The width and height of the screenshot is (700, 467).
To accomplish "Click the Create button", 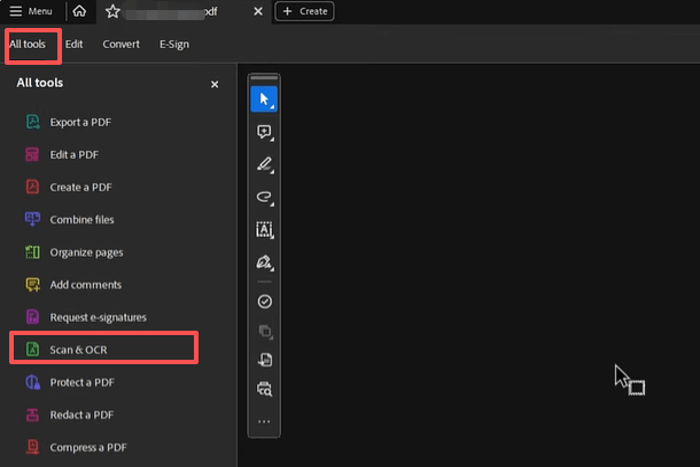I will pyautogui.click(x=305, y=11).
